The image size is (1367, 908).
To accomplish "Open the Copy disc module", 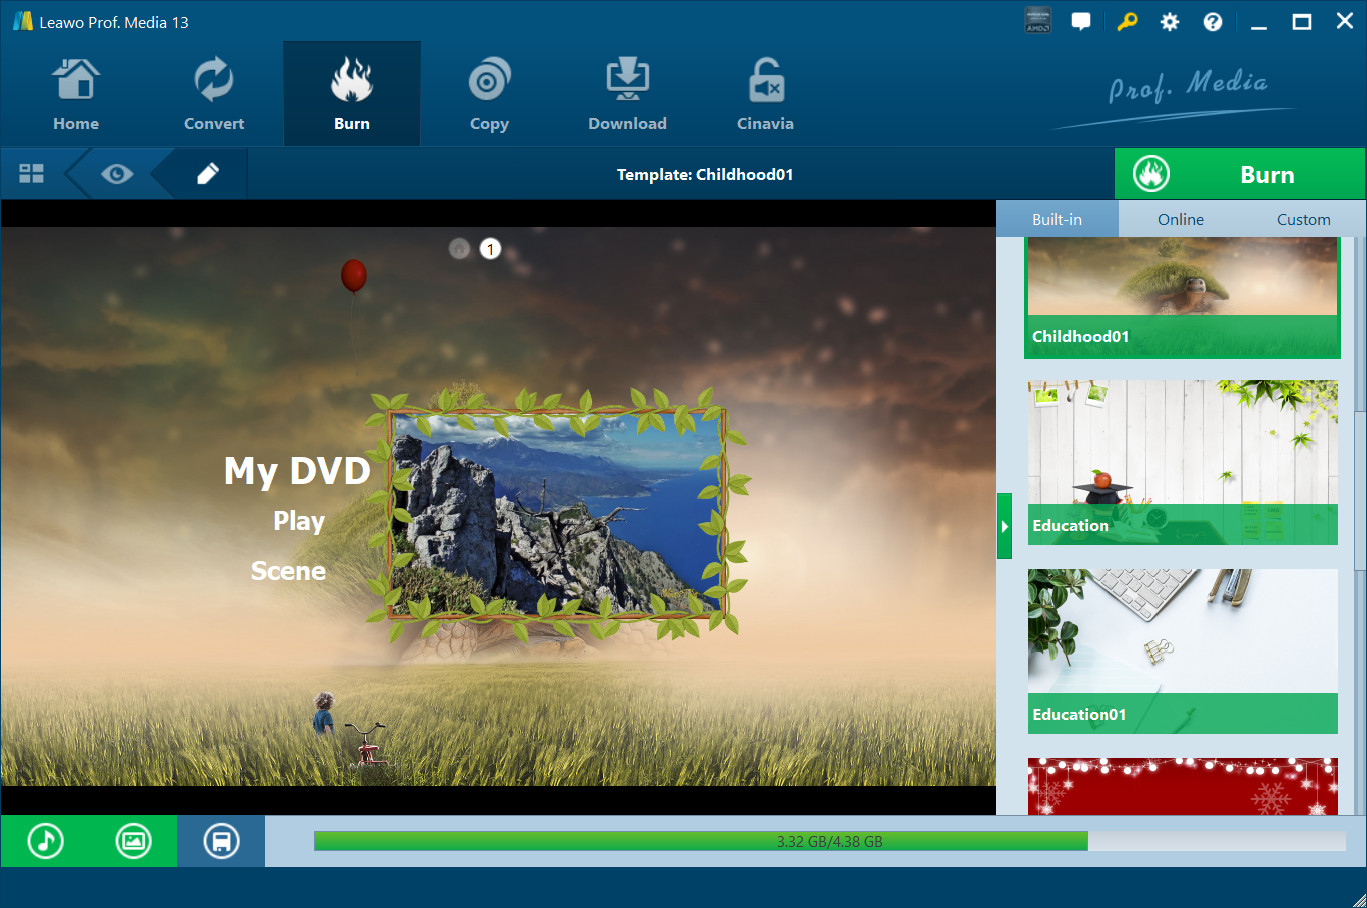I will (x=489, y=95).
